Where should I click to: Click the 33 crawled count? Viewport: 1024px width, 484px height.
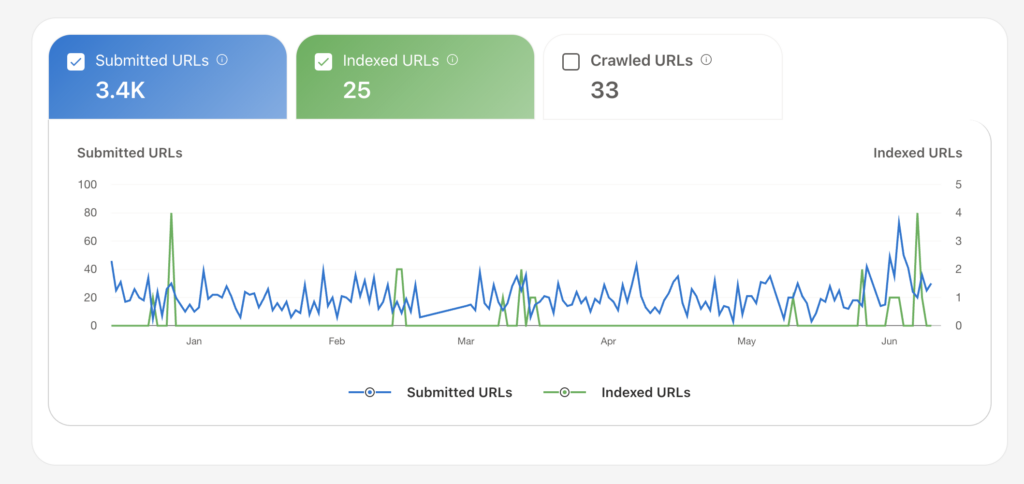(605, 91)
